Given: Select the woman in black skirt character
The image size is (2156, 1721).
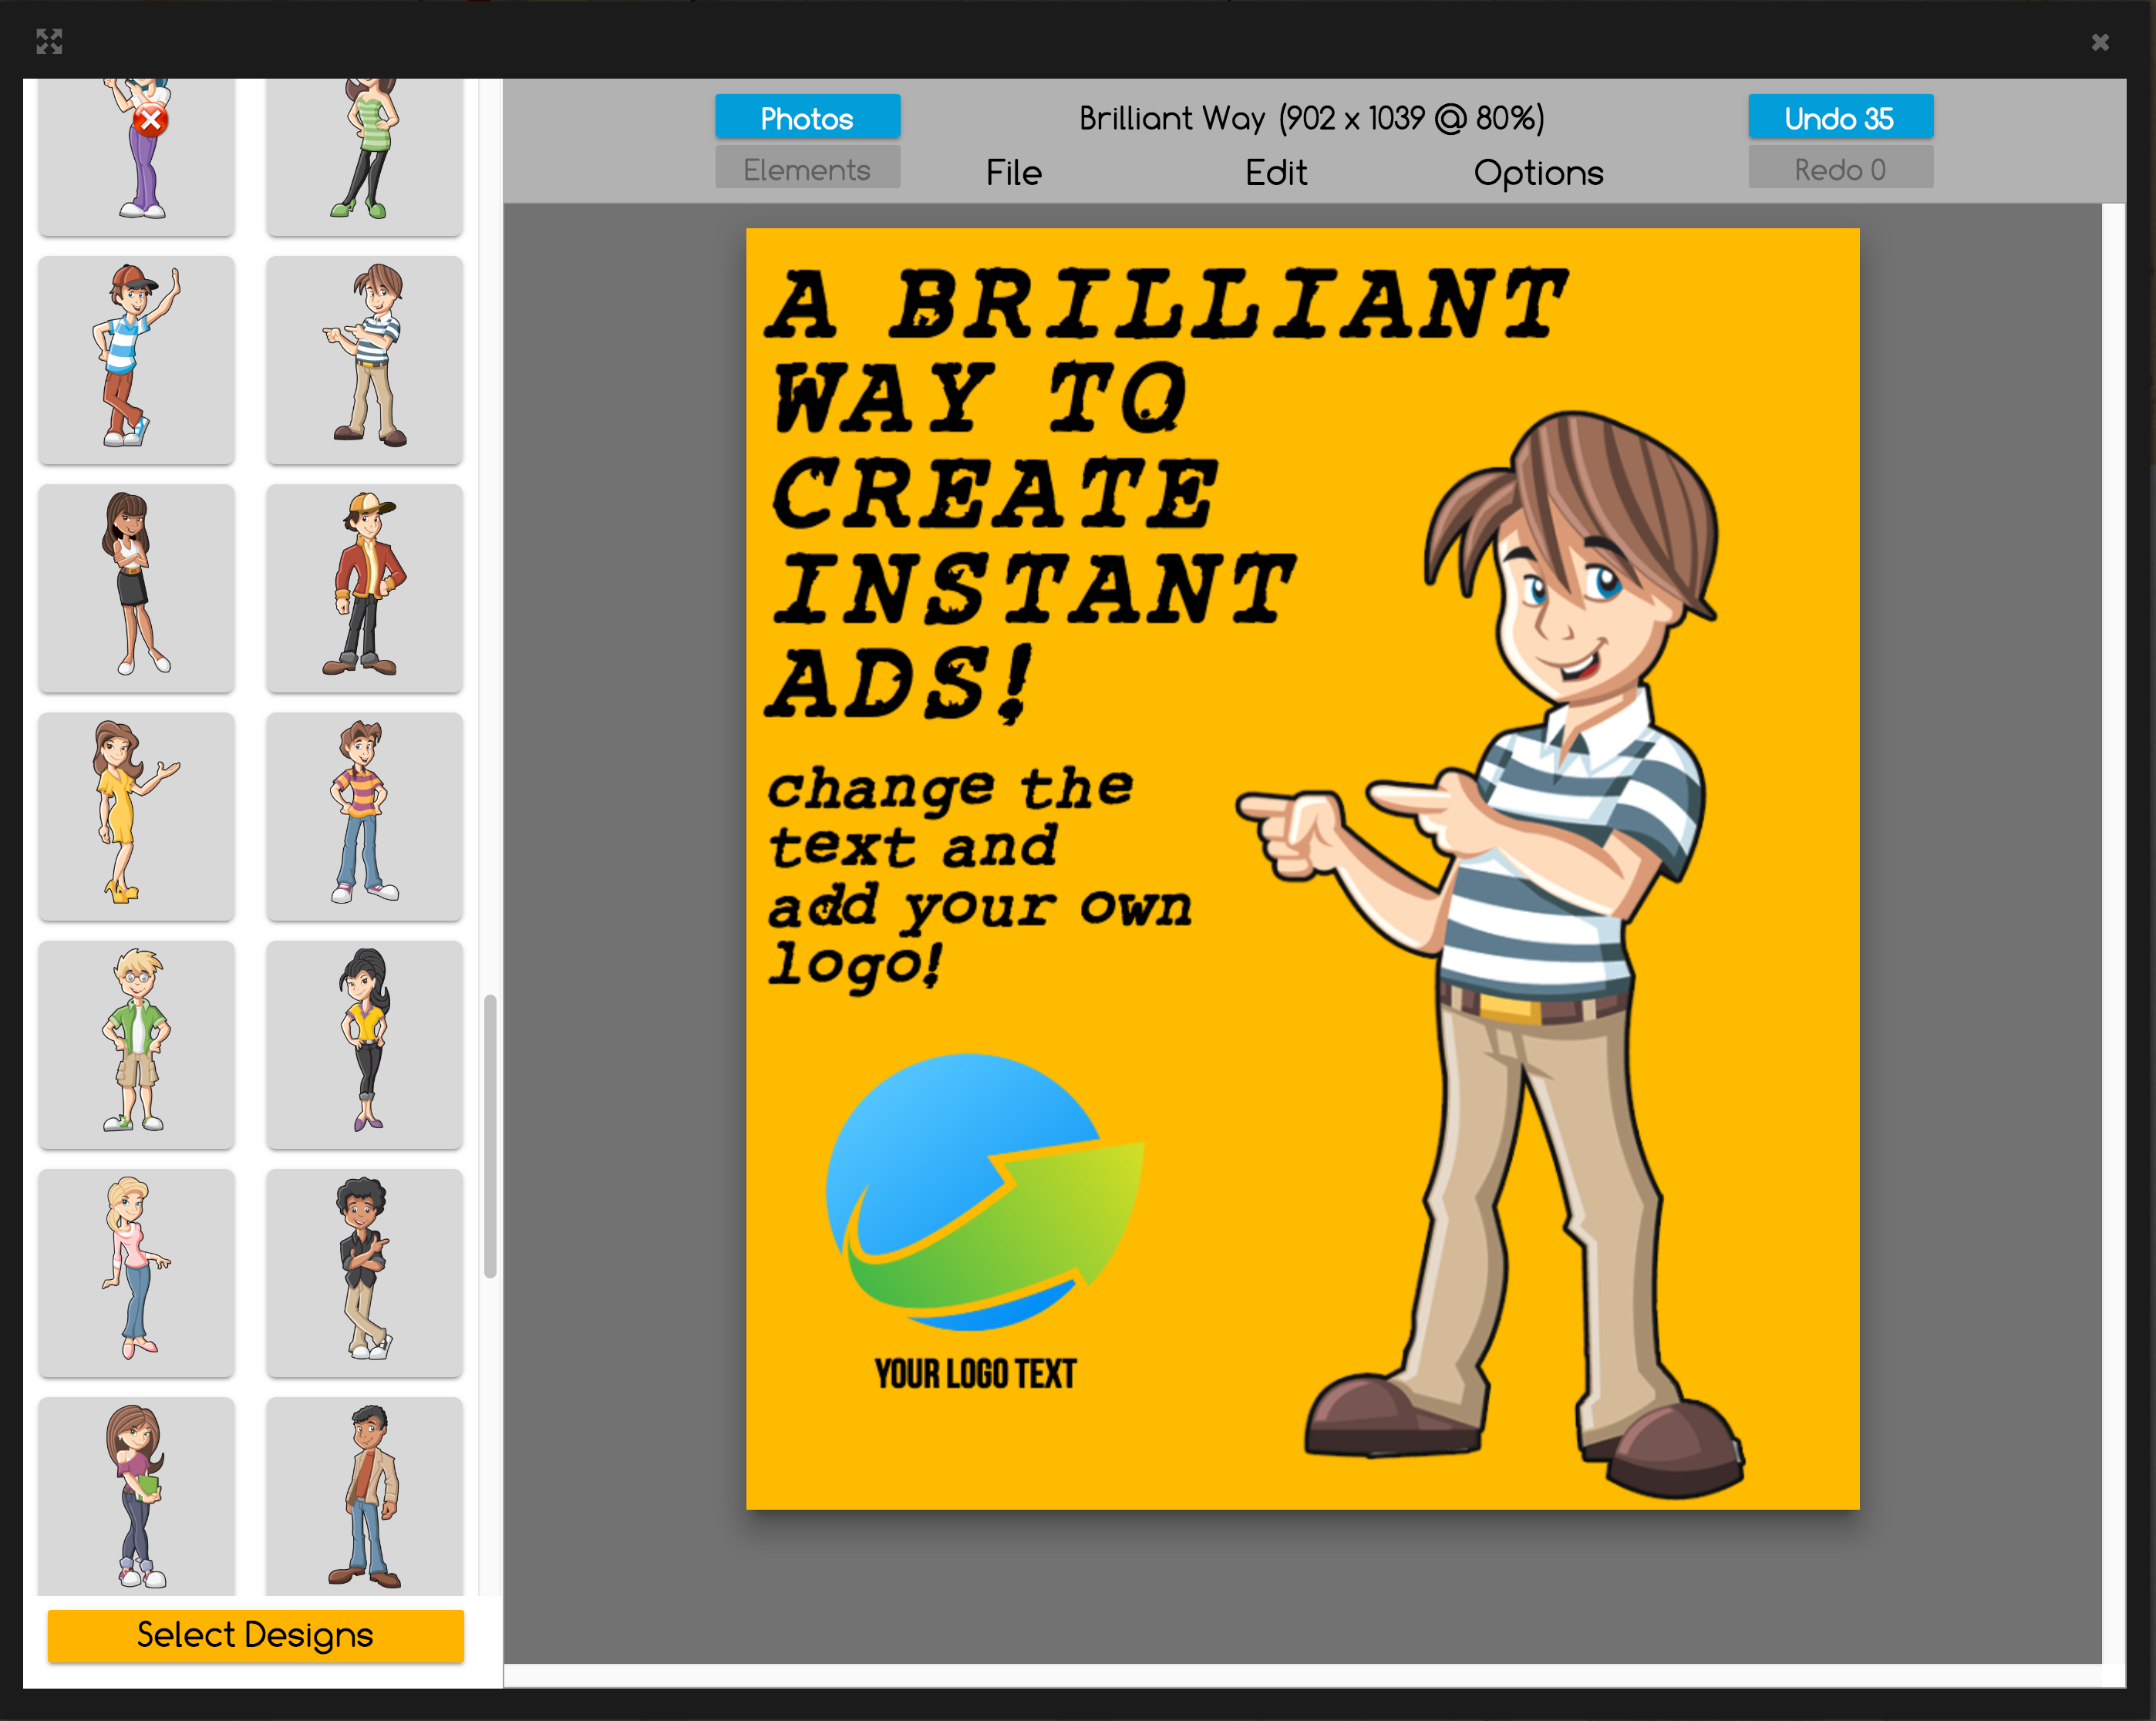Looking at the screenshot, I should tap(137, 588).
